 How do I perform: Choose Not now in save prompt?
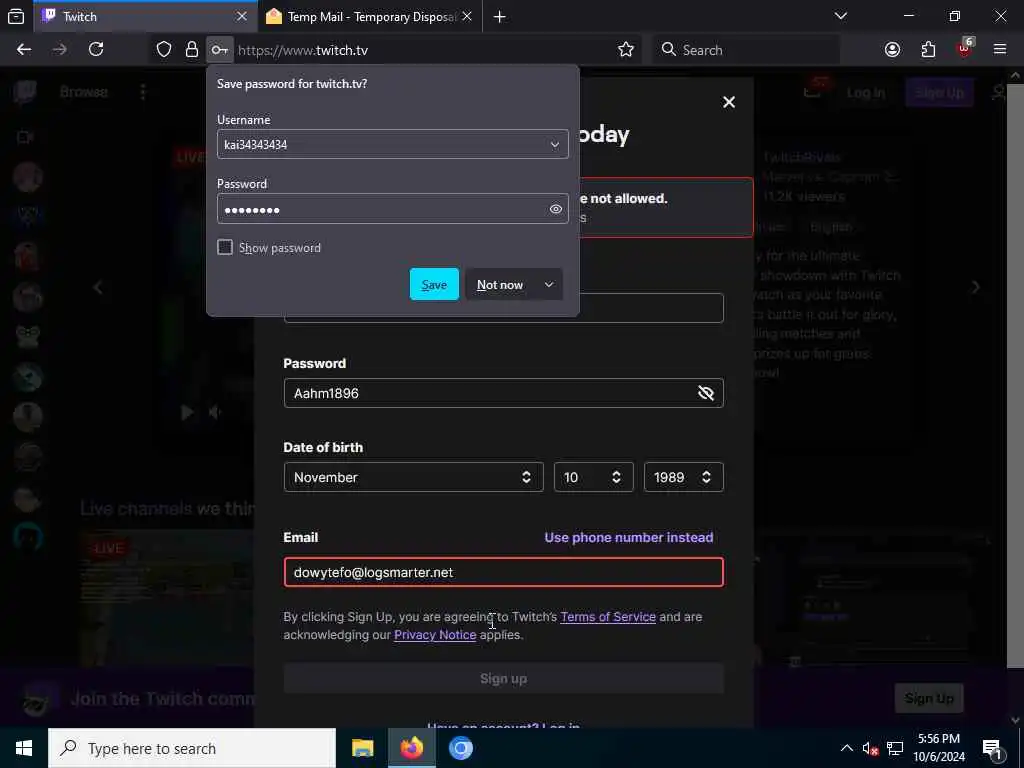tap(500, 285)
